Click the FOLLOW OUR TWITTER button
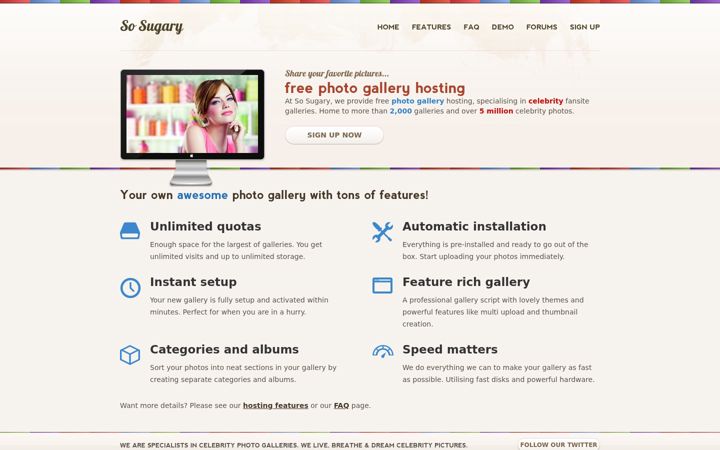 pos(559,444)
